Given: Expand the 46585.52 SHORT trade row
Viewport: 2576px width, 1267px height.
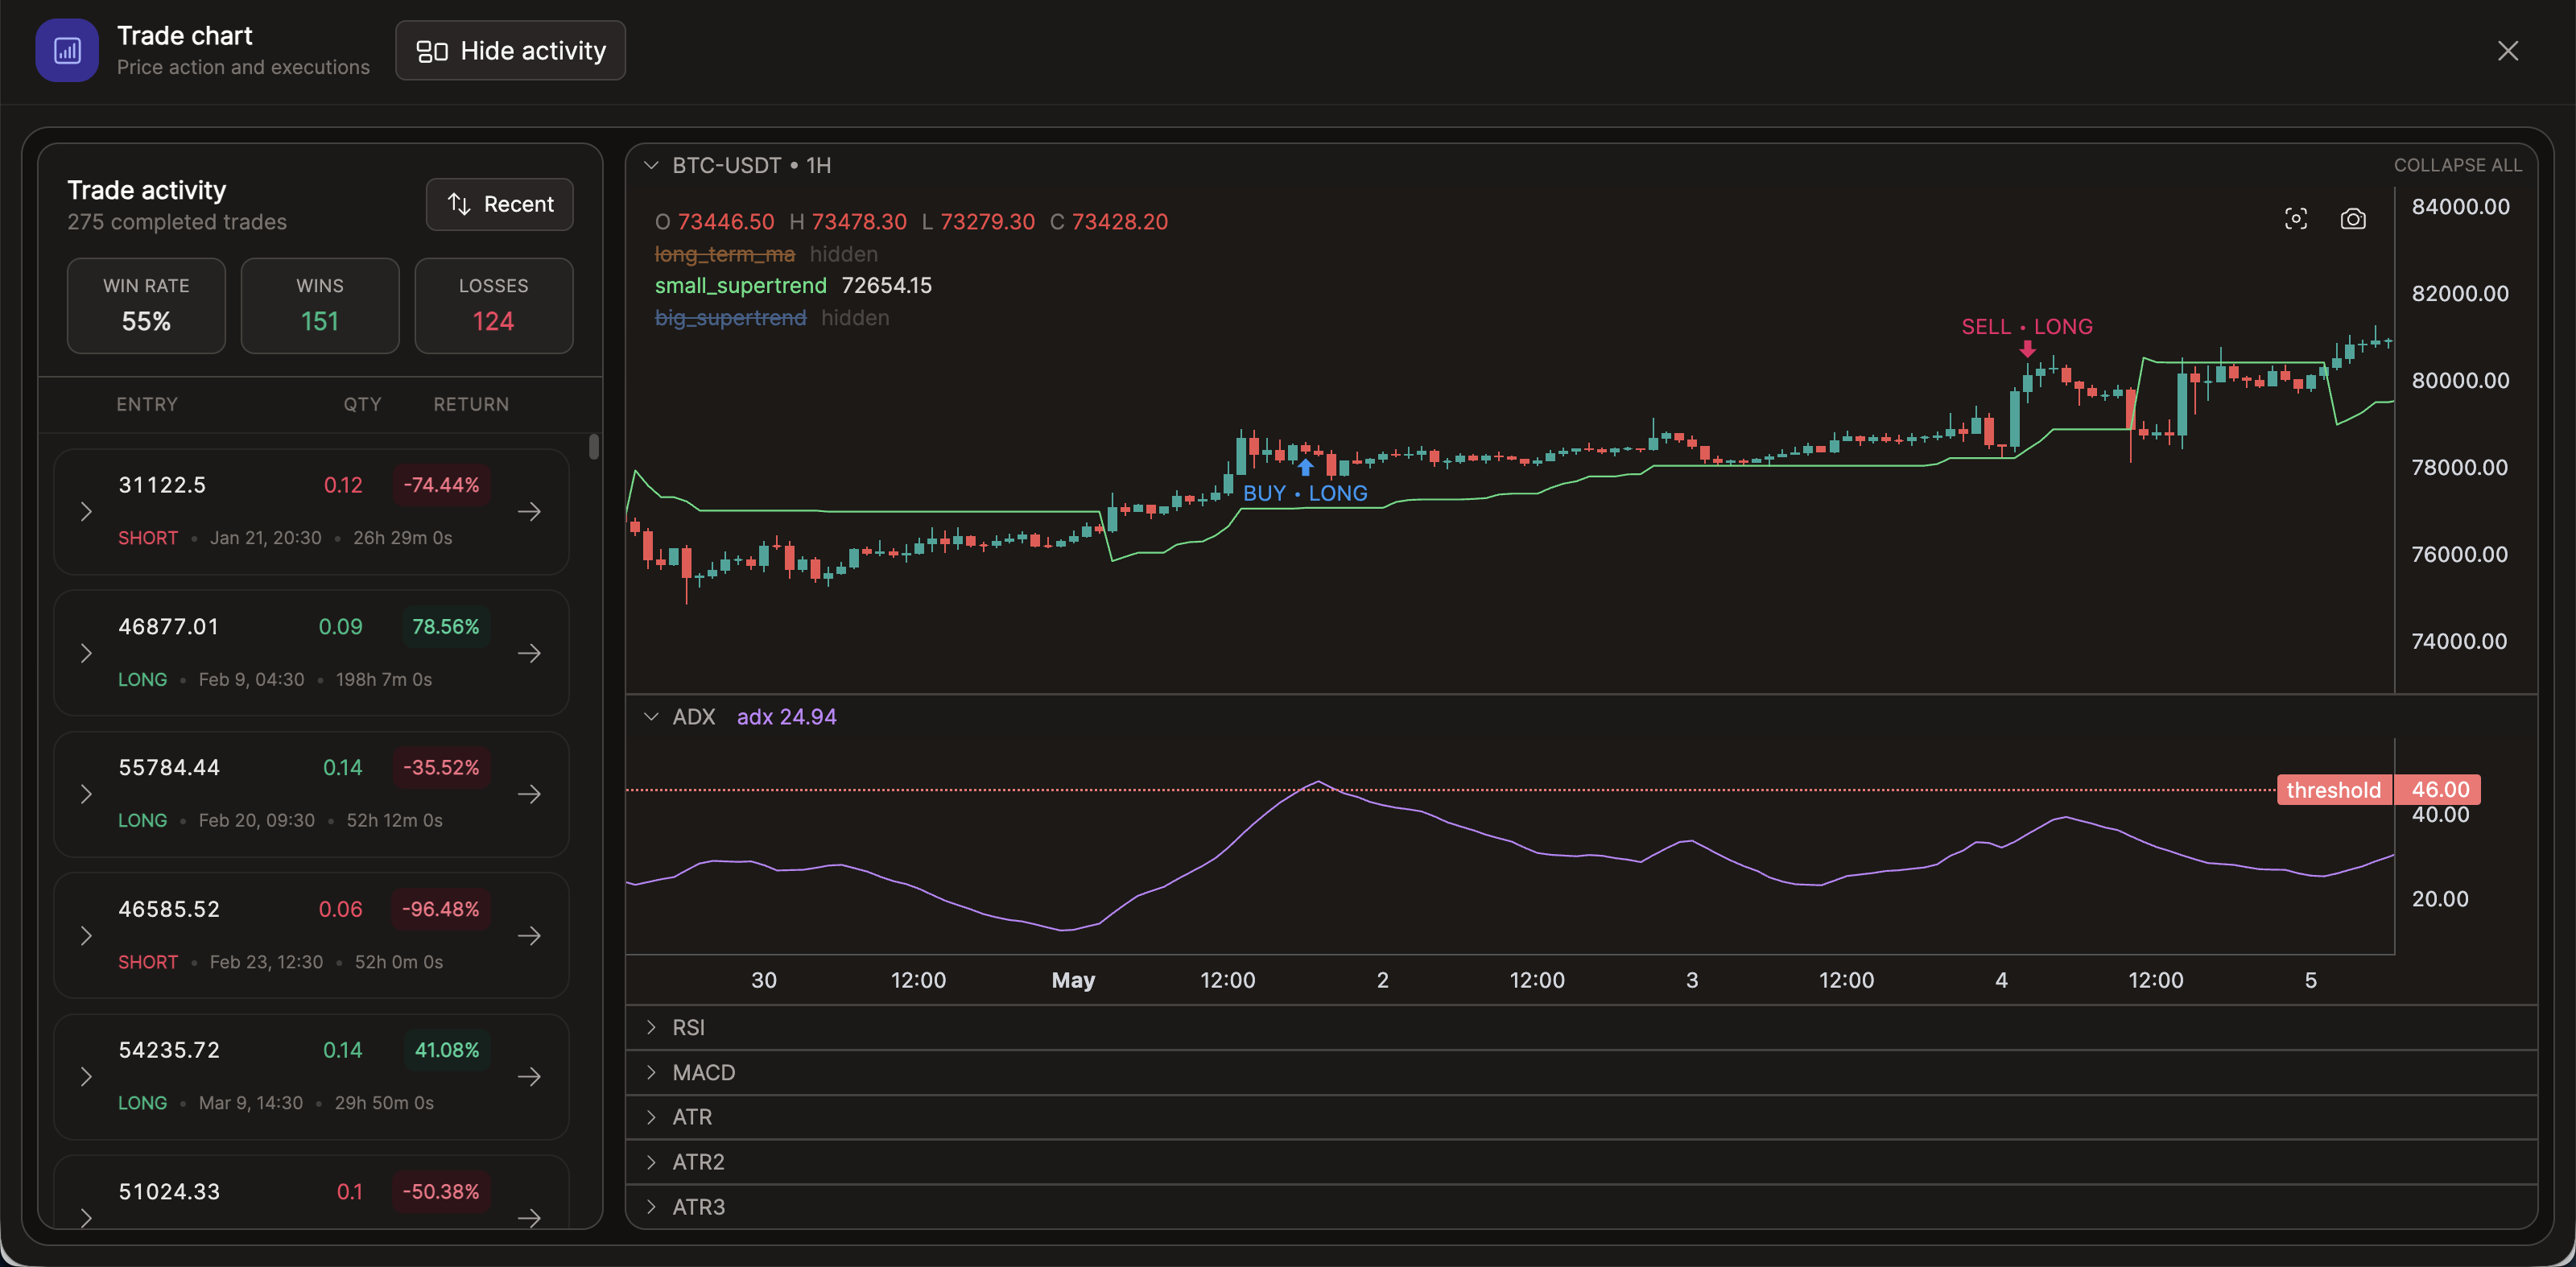Looking at the screenshot, I should click(86, 936).
